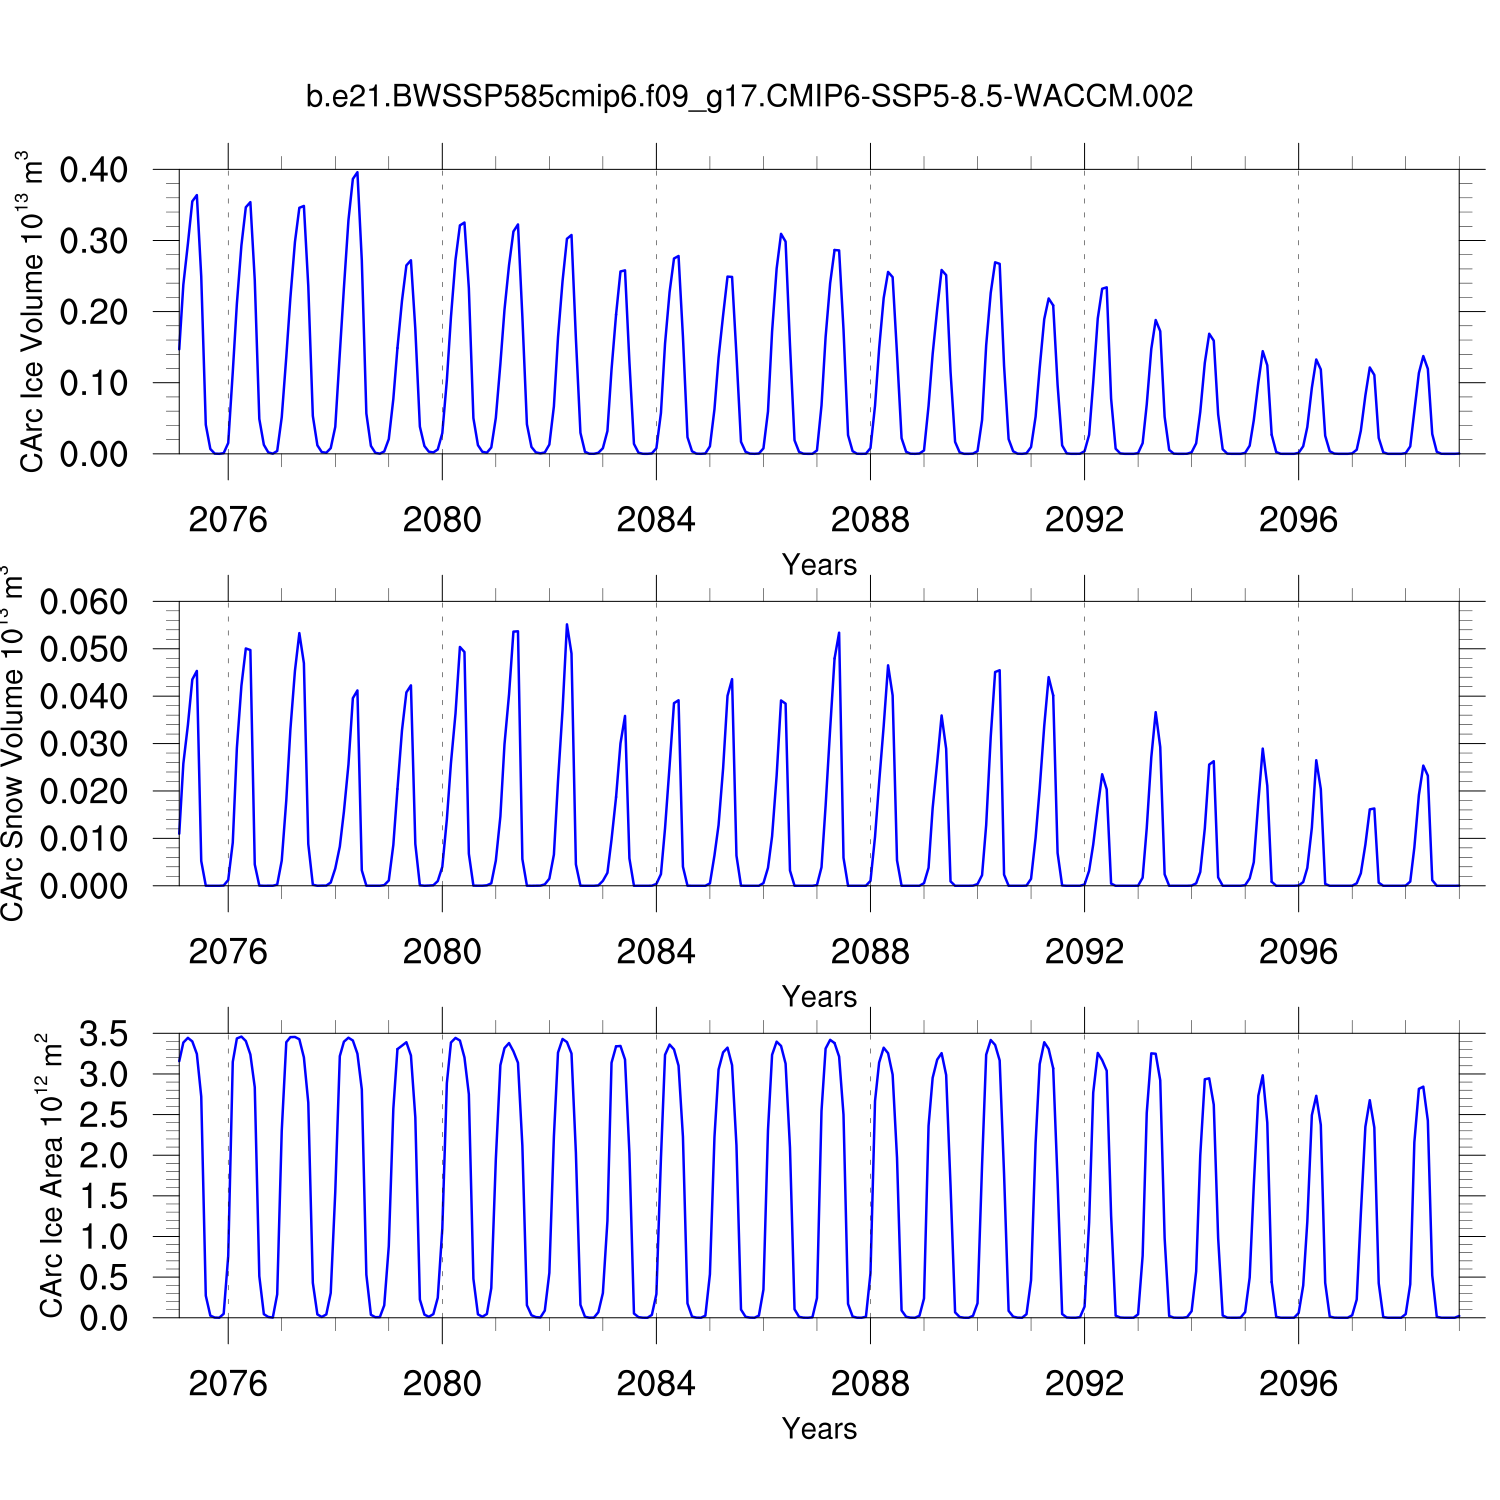Click the highest peak in the Ice Volume plot
1500x1500 pixels.
(x=357, y=174)
